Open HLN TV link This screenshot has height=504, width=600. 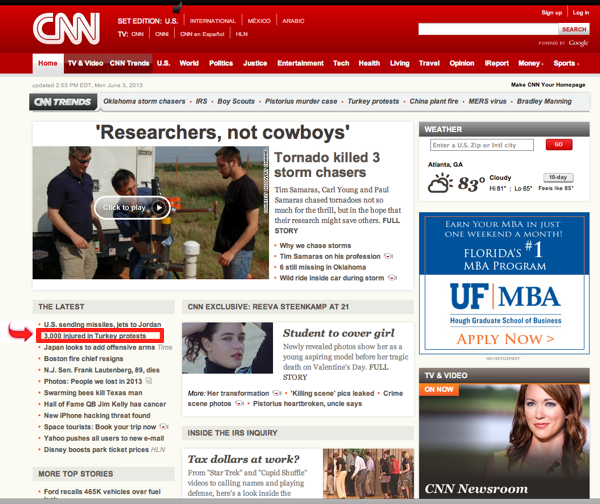click(x=241, y=34)
